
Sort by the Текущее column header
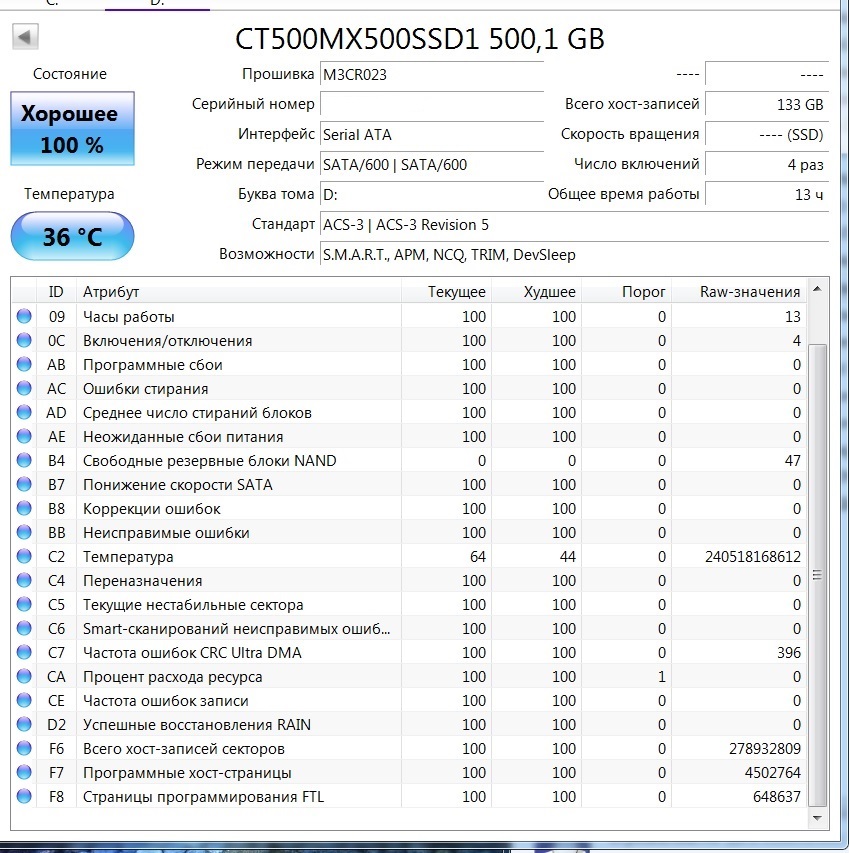[447, 292]
